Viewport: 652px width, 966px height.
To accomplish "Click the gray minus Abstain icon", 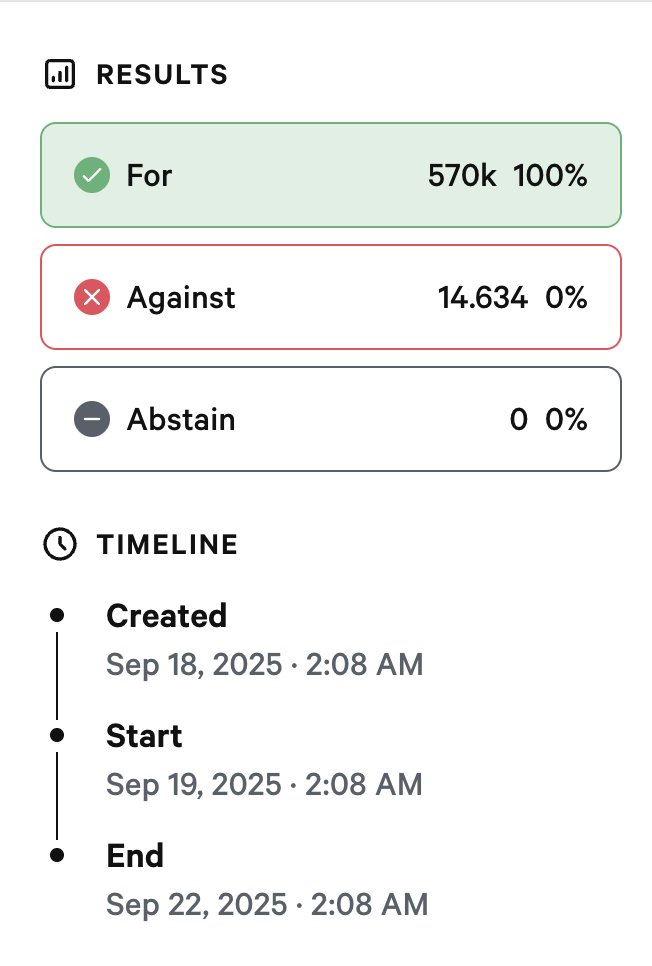I will pyautogui.click(x=92, y=419).
